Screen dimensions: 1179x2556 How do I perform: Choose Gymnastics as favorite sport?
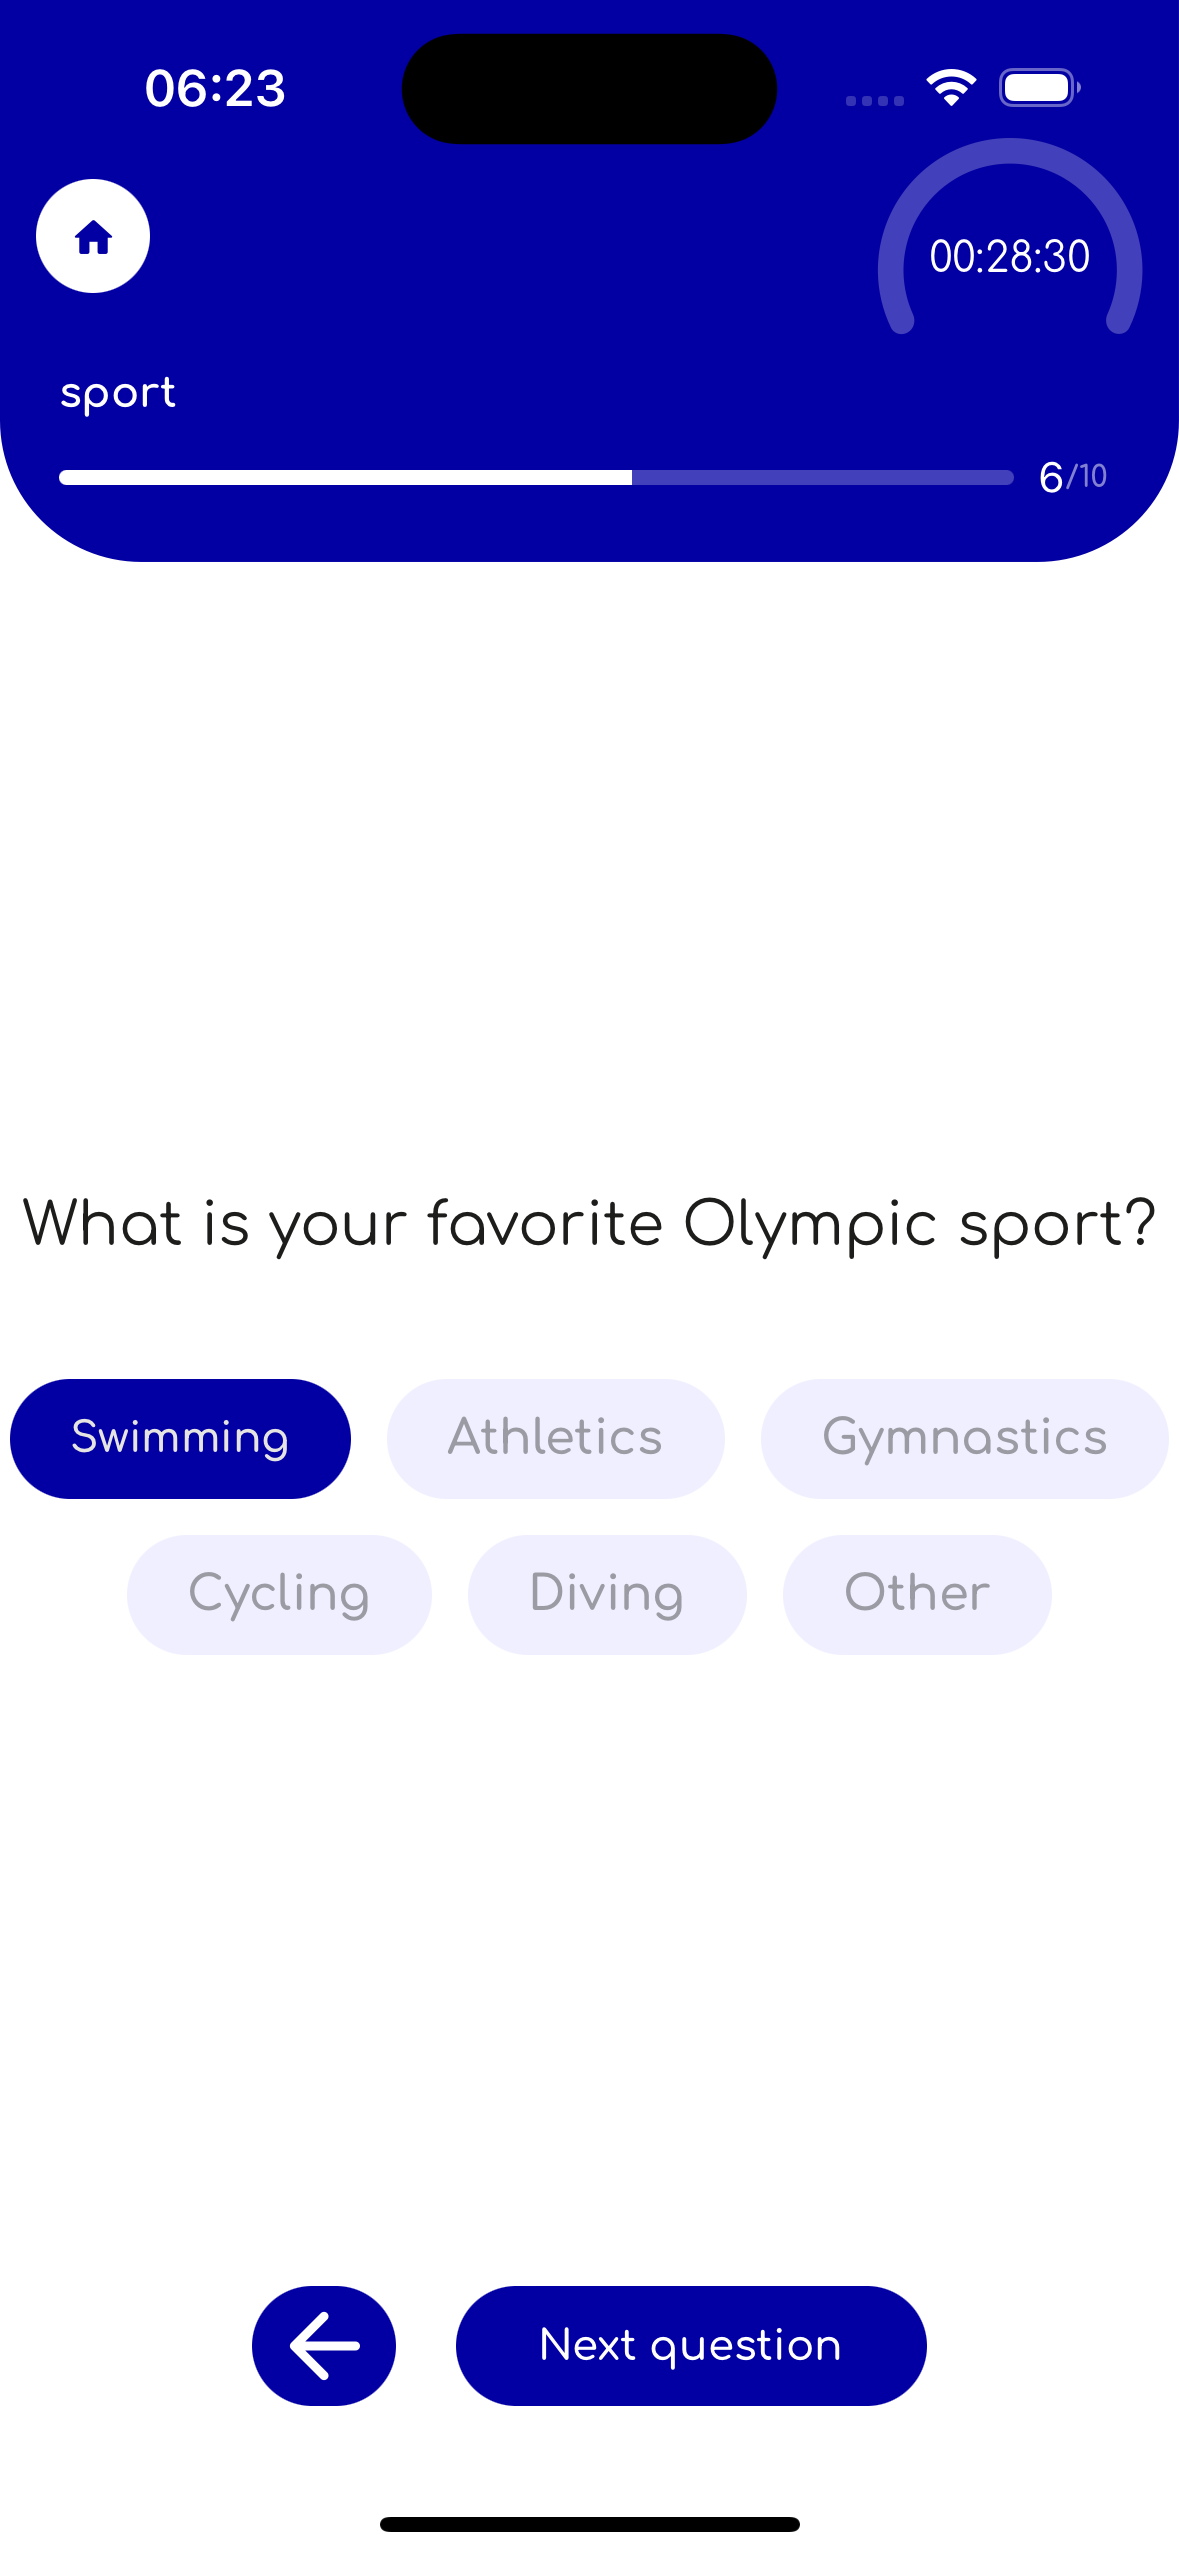click(965, 1438)
